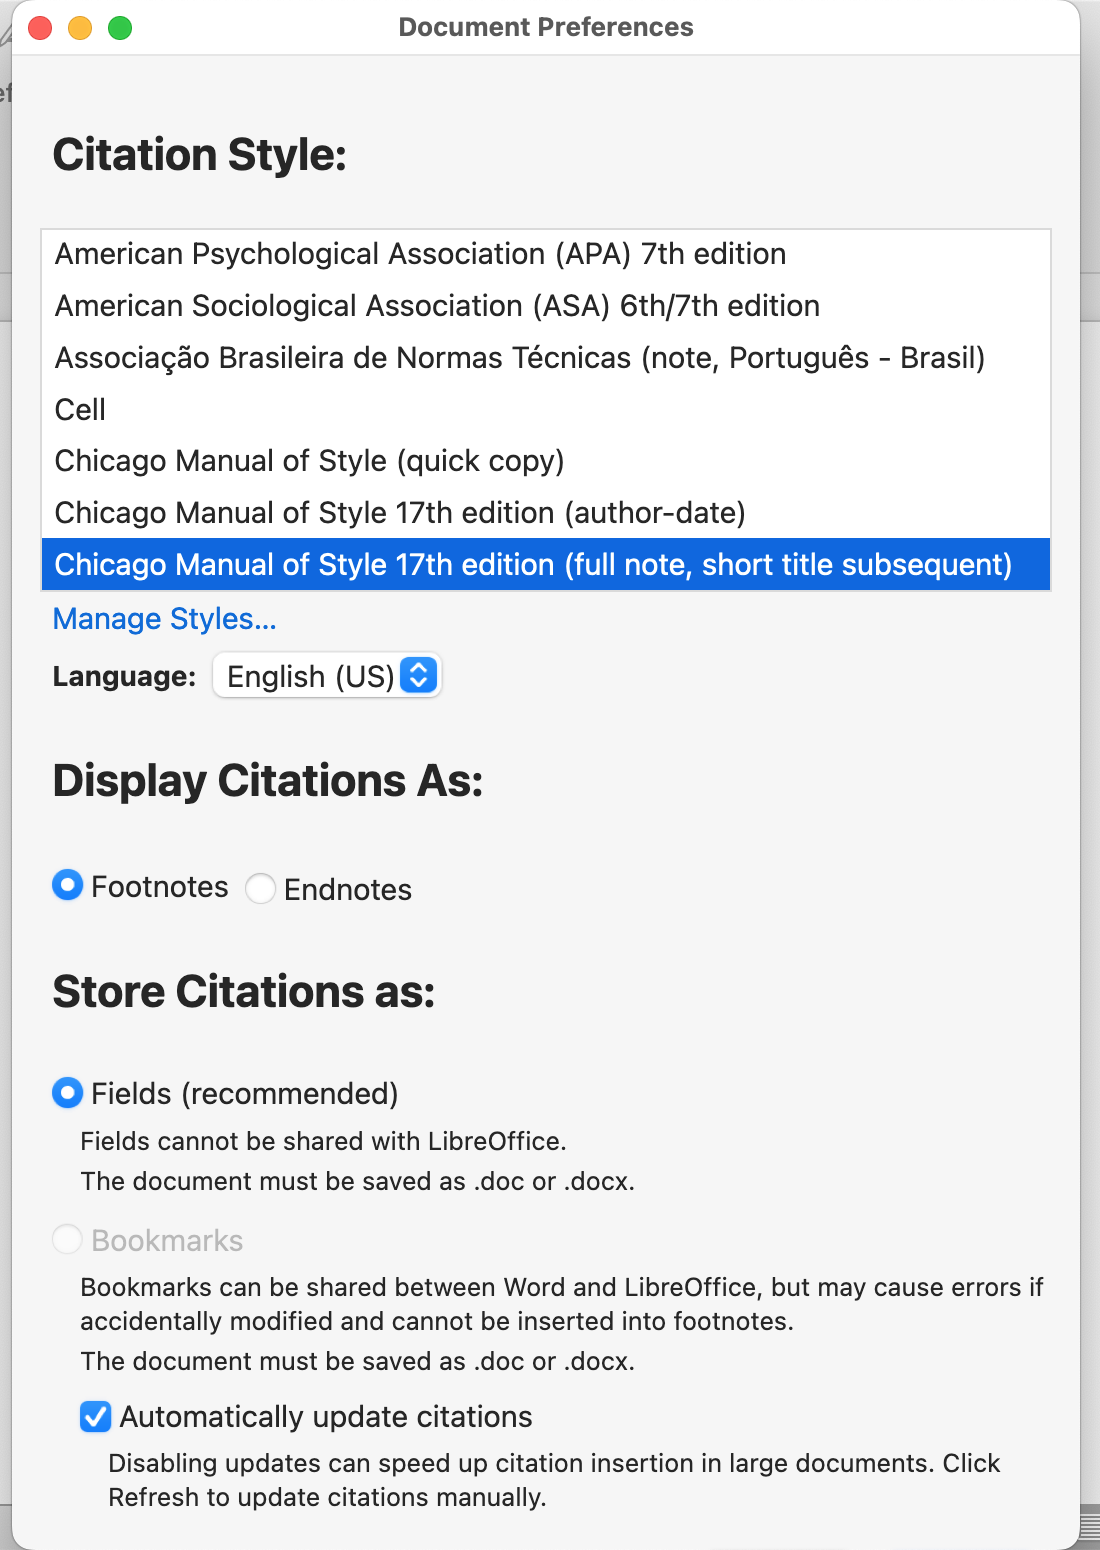
Task: Close the Document Preferences window
Action: 40,28
